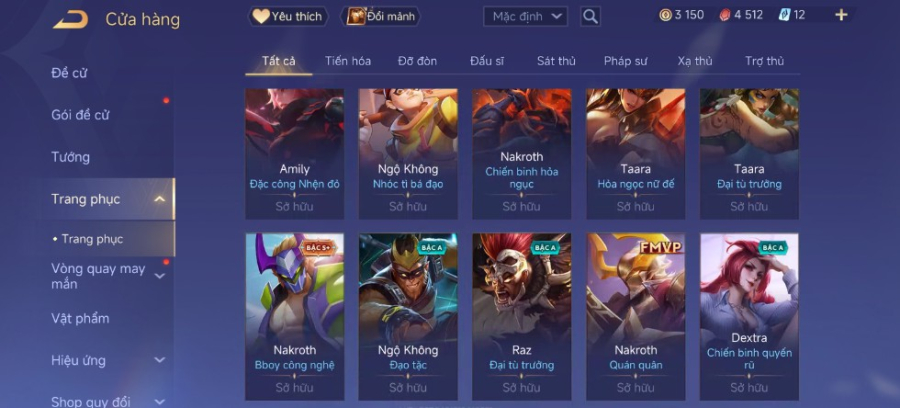Select Amily Đặc công Nhện đỏ skin

point(294,154)
